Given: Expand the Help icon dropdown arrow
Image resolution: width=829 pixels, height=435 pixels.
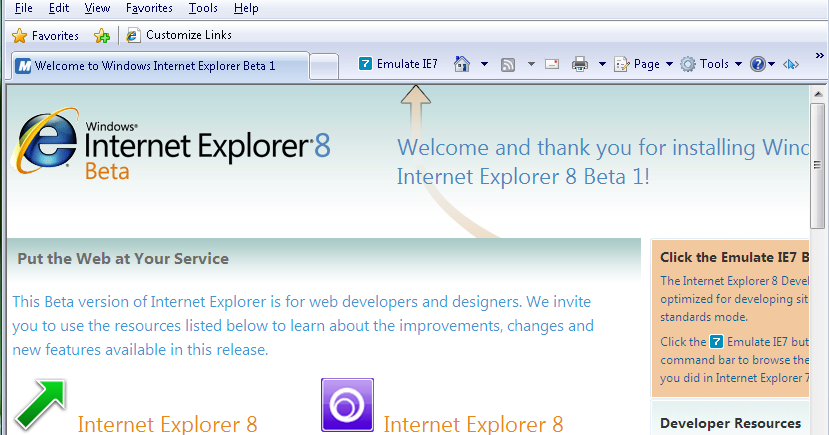Looking at the screenshot, I should point(771,64).
